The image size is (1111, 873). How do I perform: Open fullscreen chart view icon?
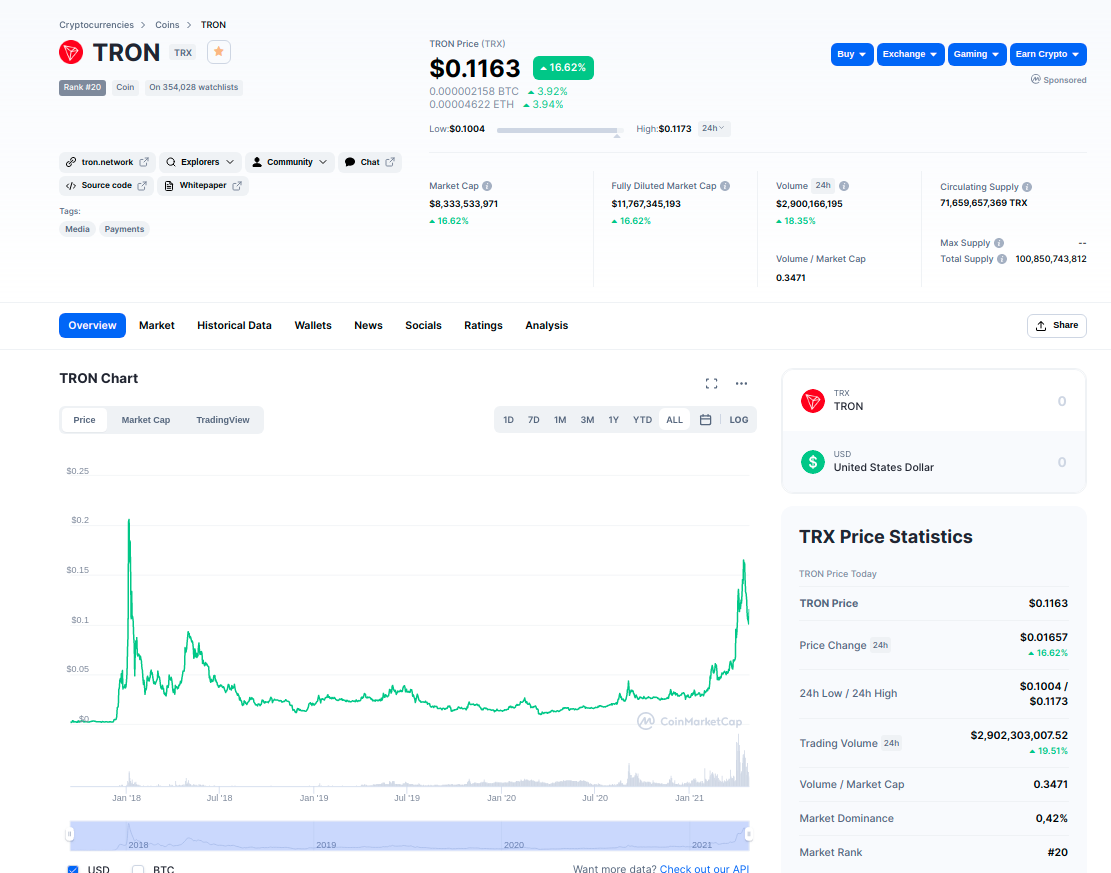tap(712, 383)
